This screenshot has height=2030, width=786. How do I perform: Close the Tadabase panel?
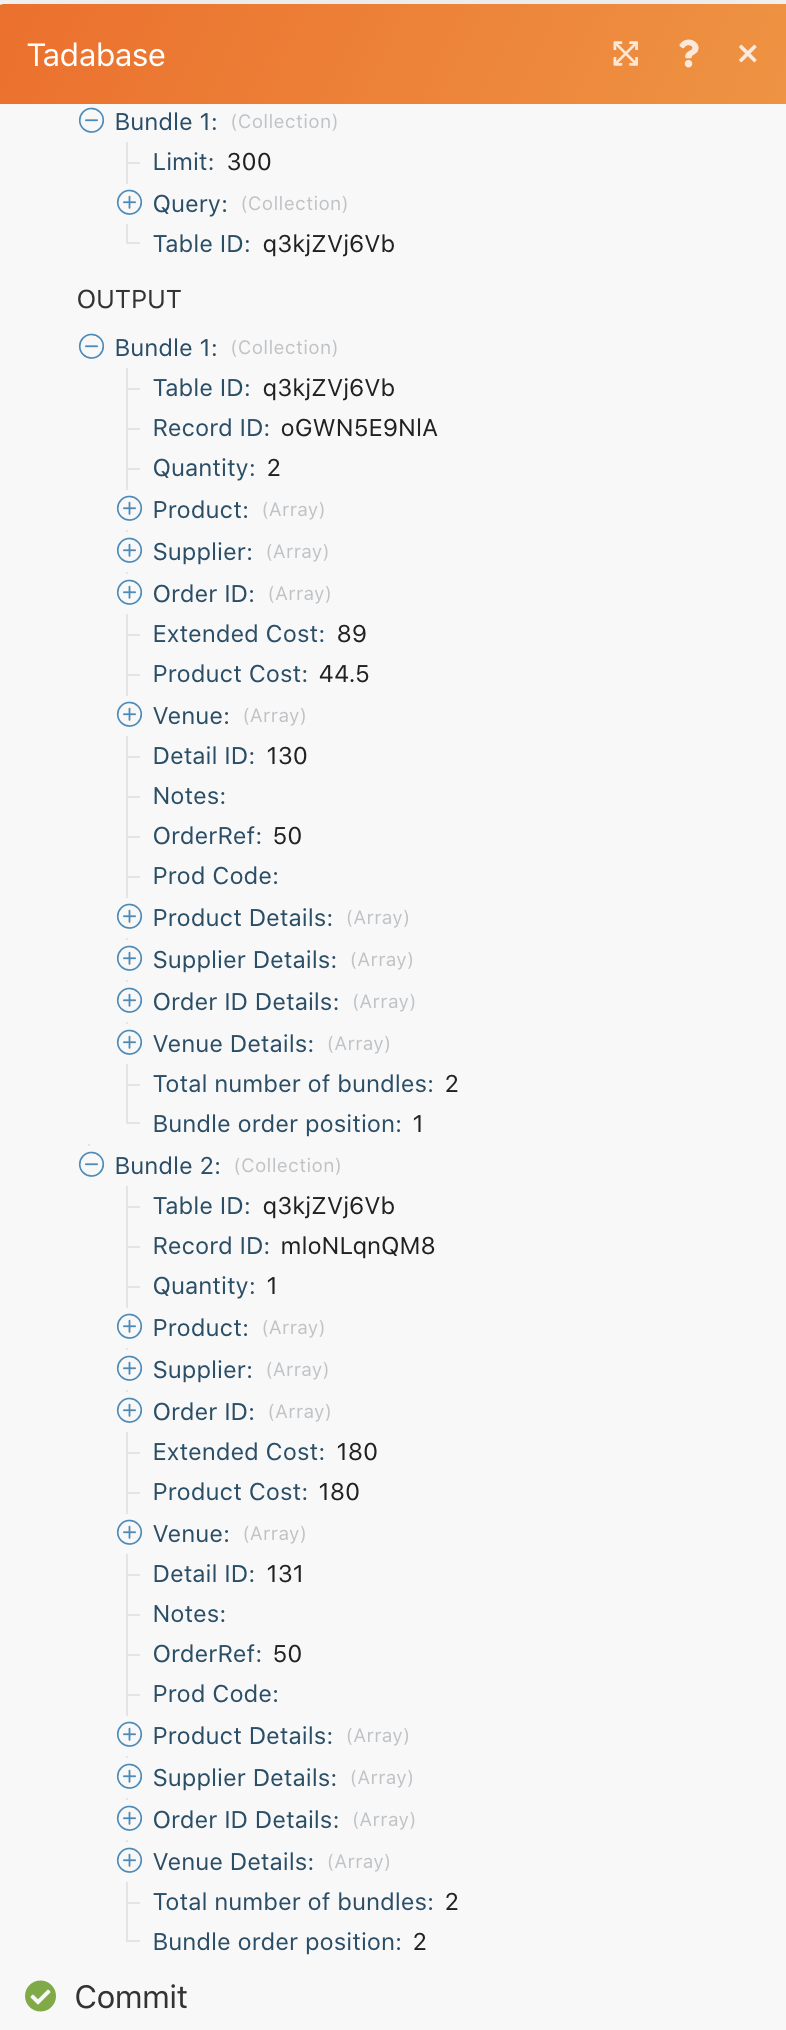pyautogui.click(x=747, y=54)
